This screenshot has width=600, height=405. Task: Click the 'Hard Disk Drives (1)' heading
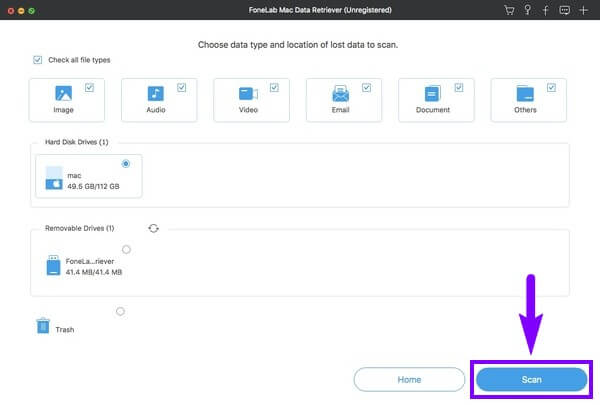click(77, 142)
